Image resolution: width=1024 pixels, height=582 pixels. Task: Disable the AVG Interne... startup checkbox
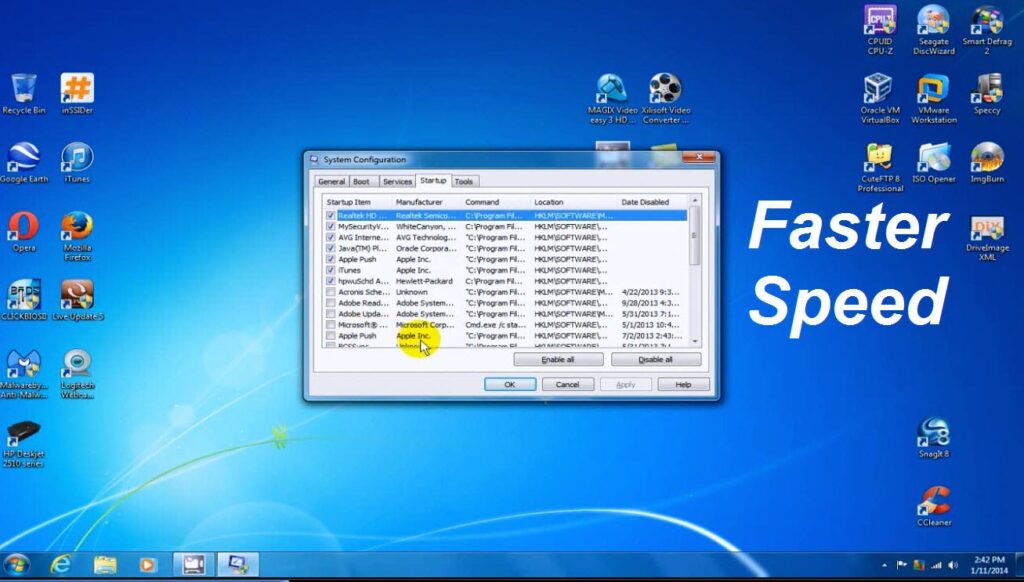[330, 238]
